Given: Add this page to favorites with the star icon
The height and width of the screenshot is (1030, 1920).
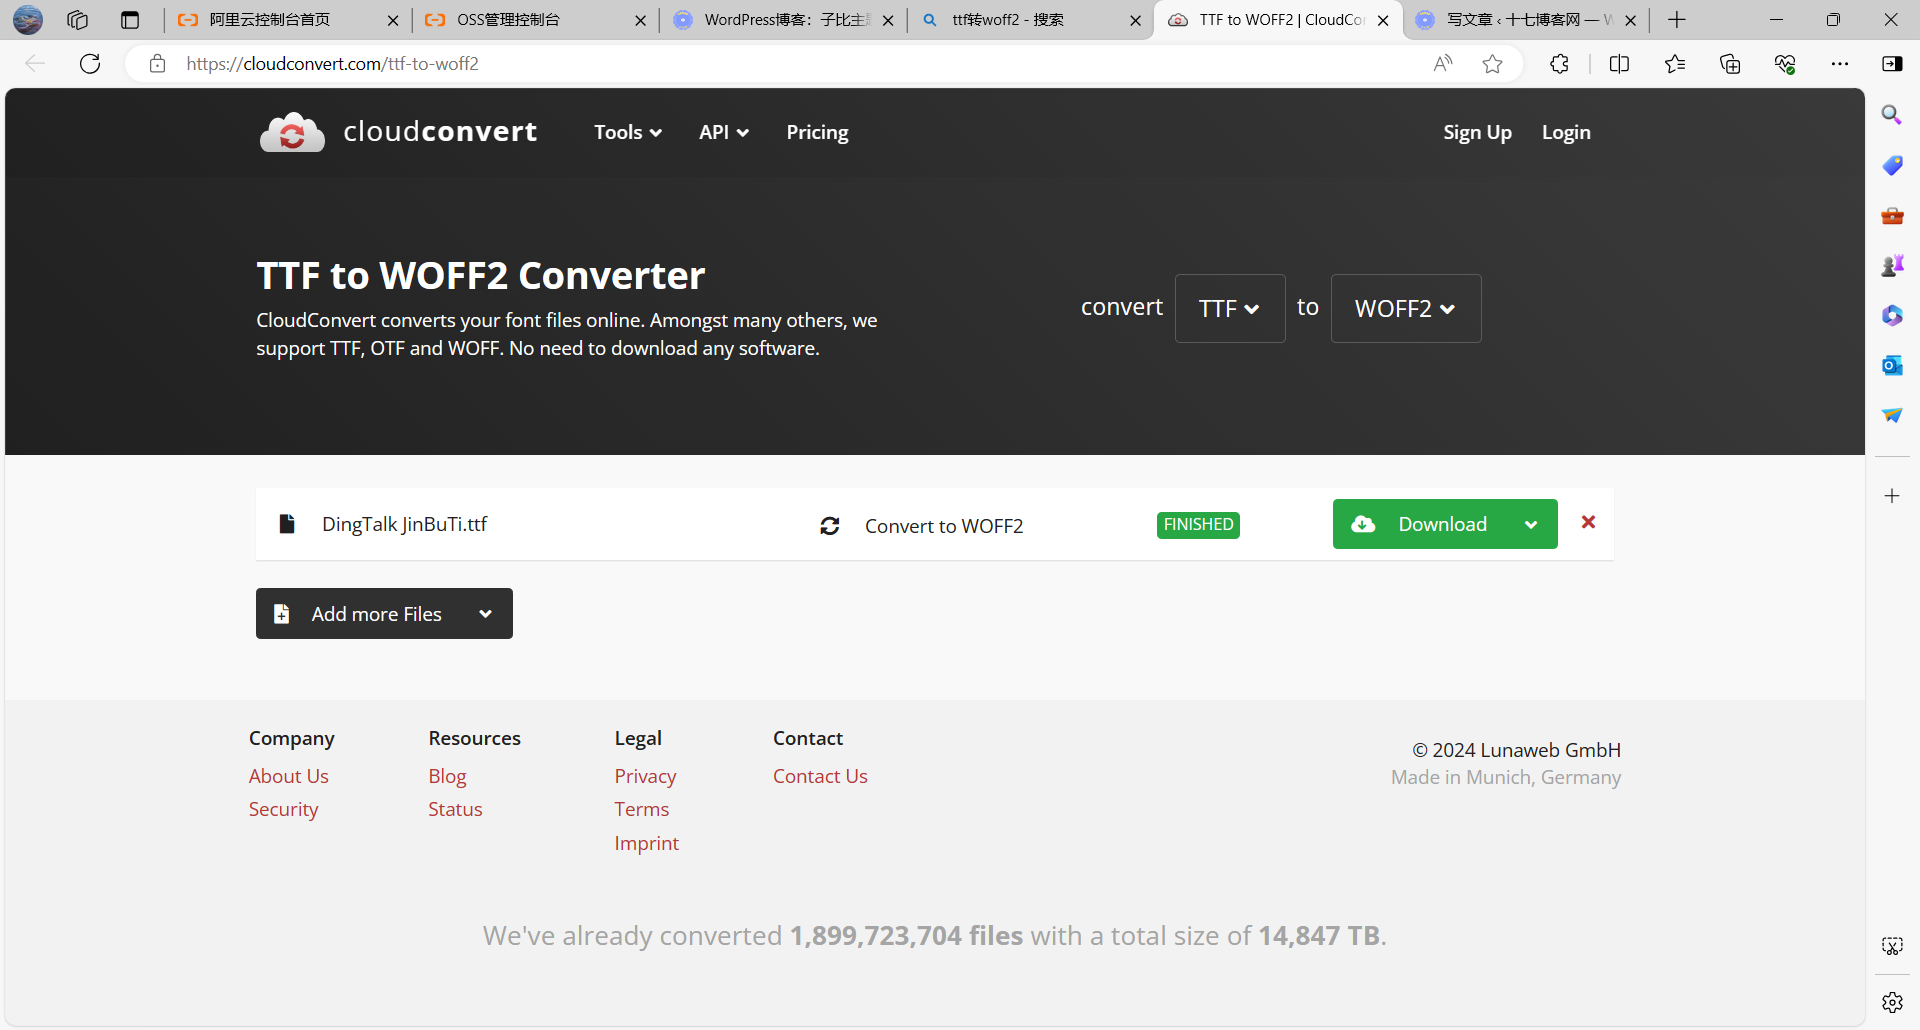Looking at the screenshot, I should (x=1492, y=64).
